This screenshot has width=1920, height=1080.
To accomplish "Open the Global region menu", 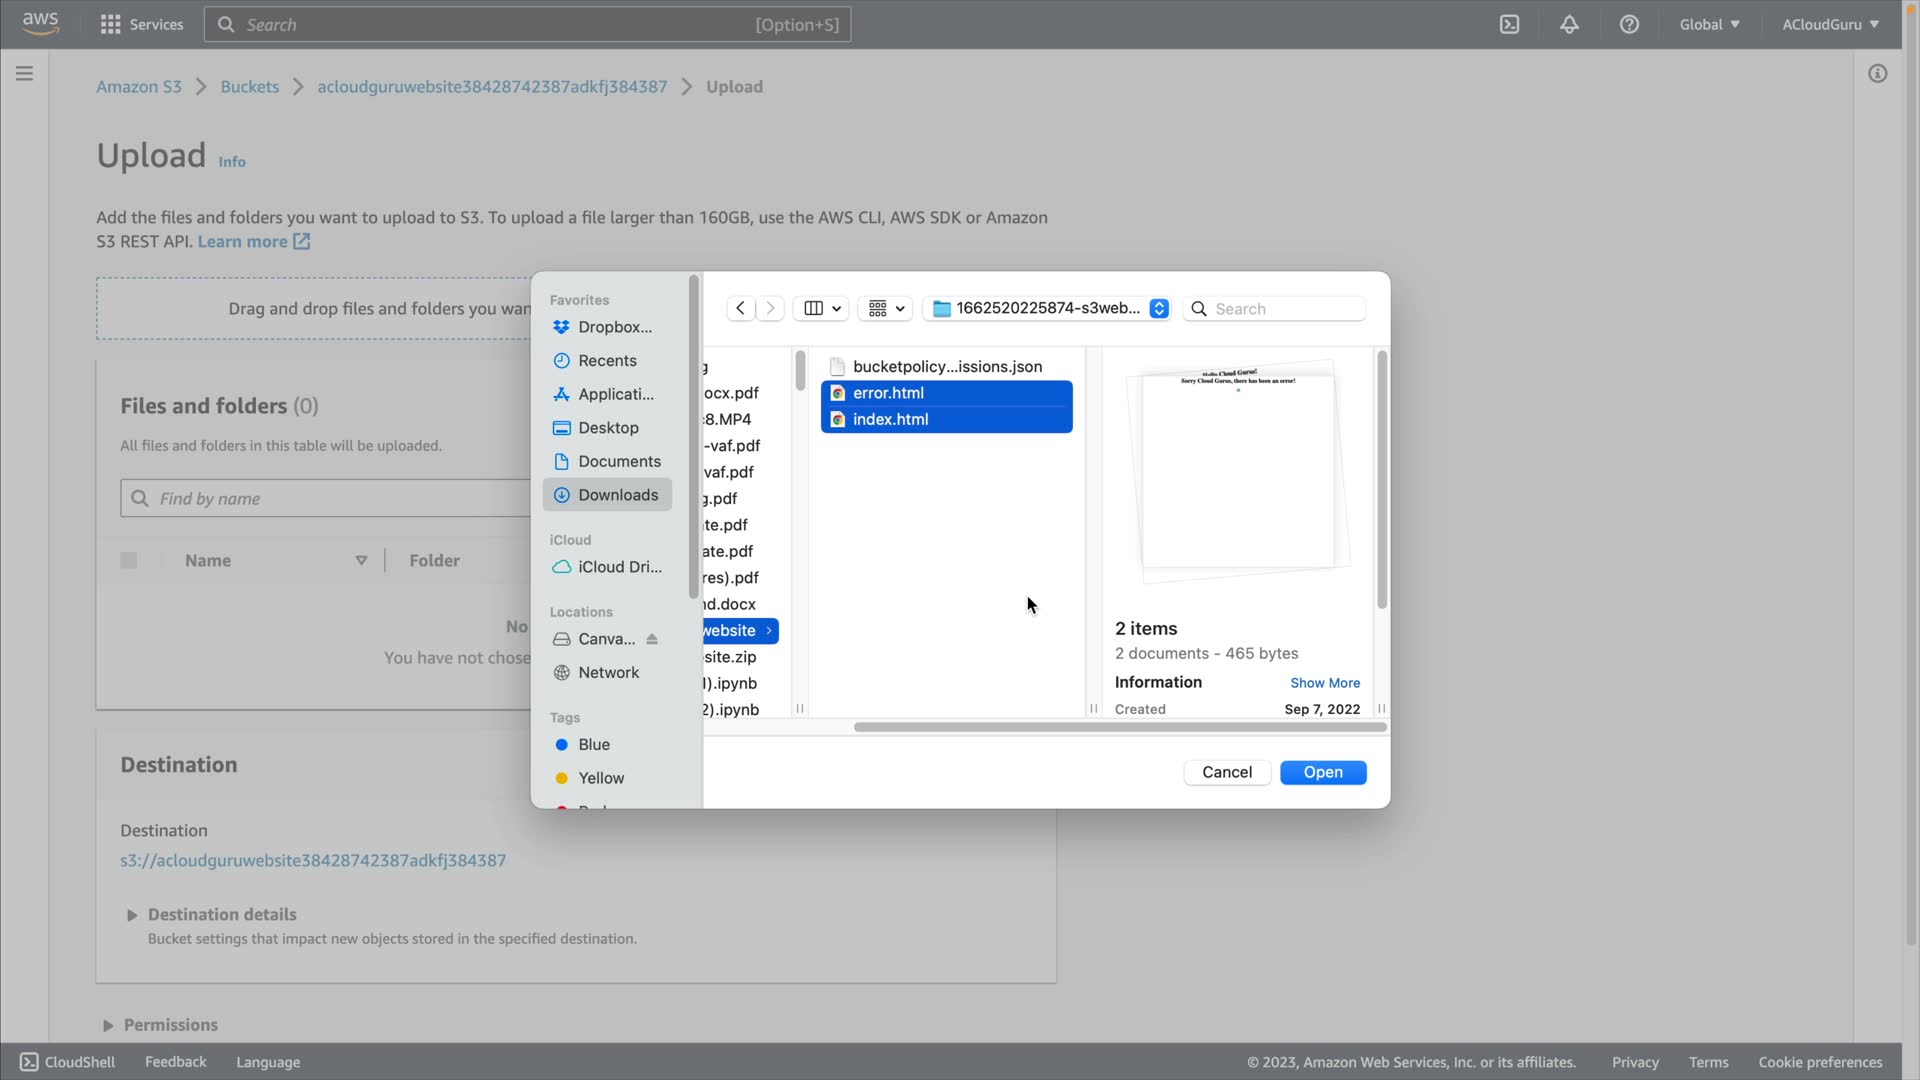I will coord(1709,25).
